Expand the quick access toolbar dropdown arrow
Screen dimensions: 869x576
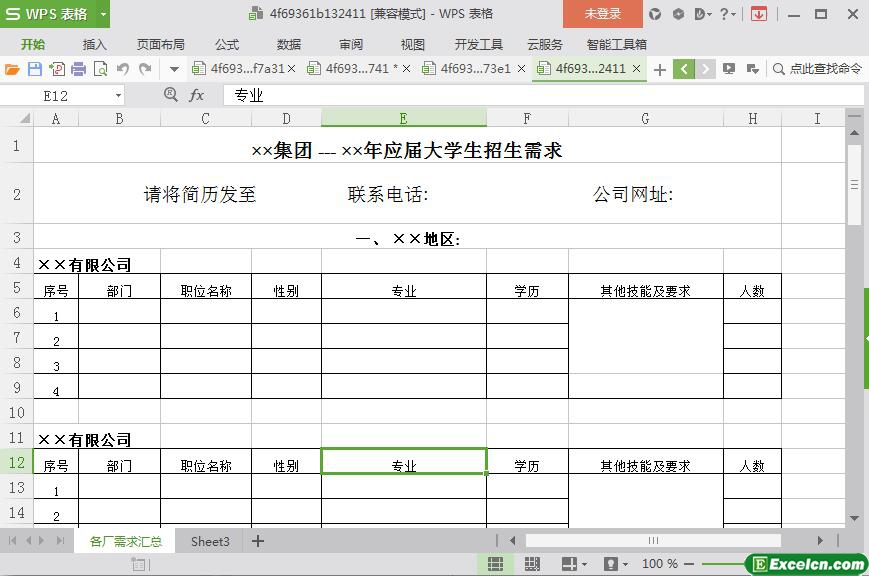click(x=174, y=69)
